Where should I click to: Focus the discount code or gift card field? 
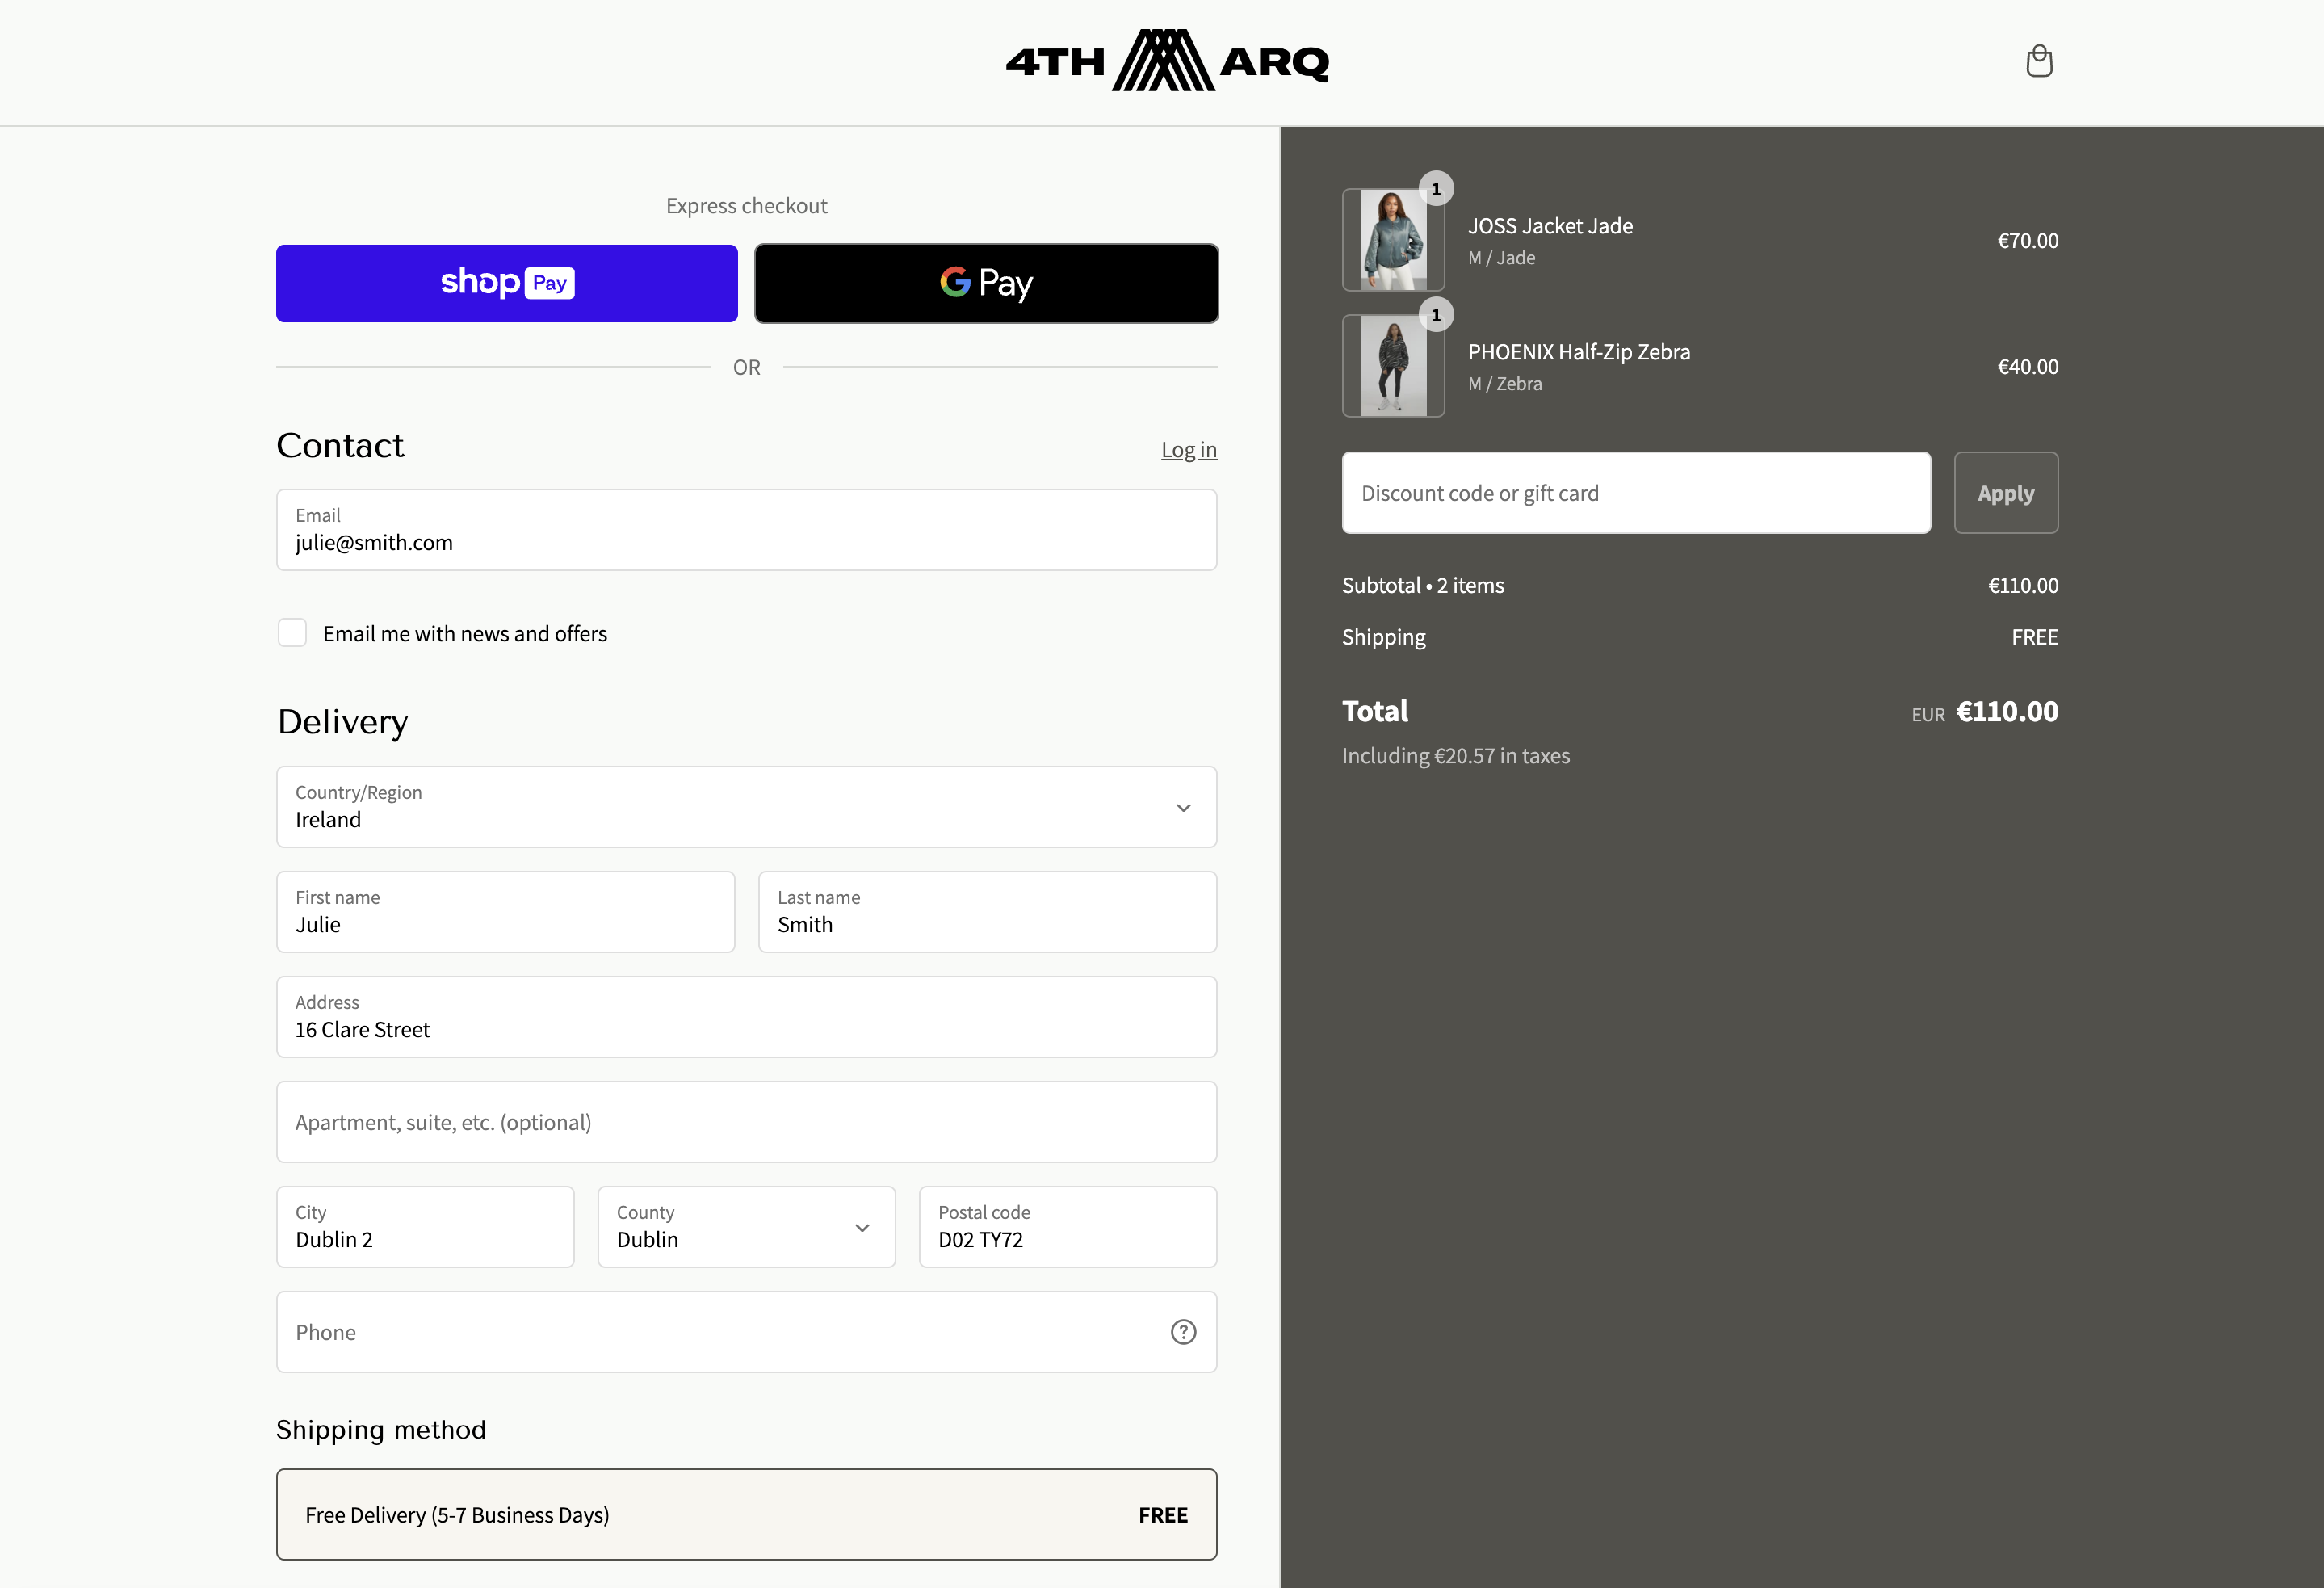(x=1635, y=493)
